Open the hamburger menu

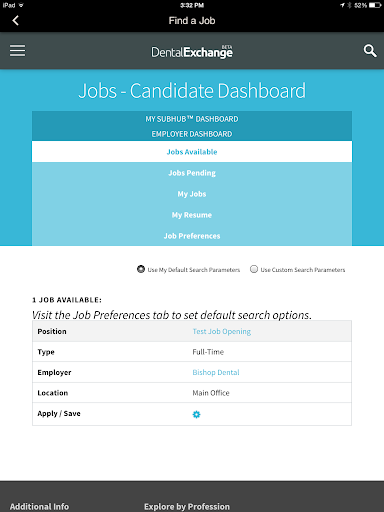click(x=17, y=51)
